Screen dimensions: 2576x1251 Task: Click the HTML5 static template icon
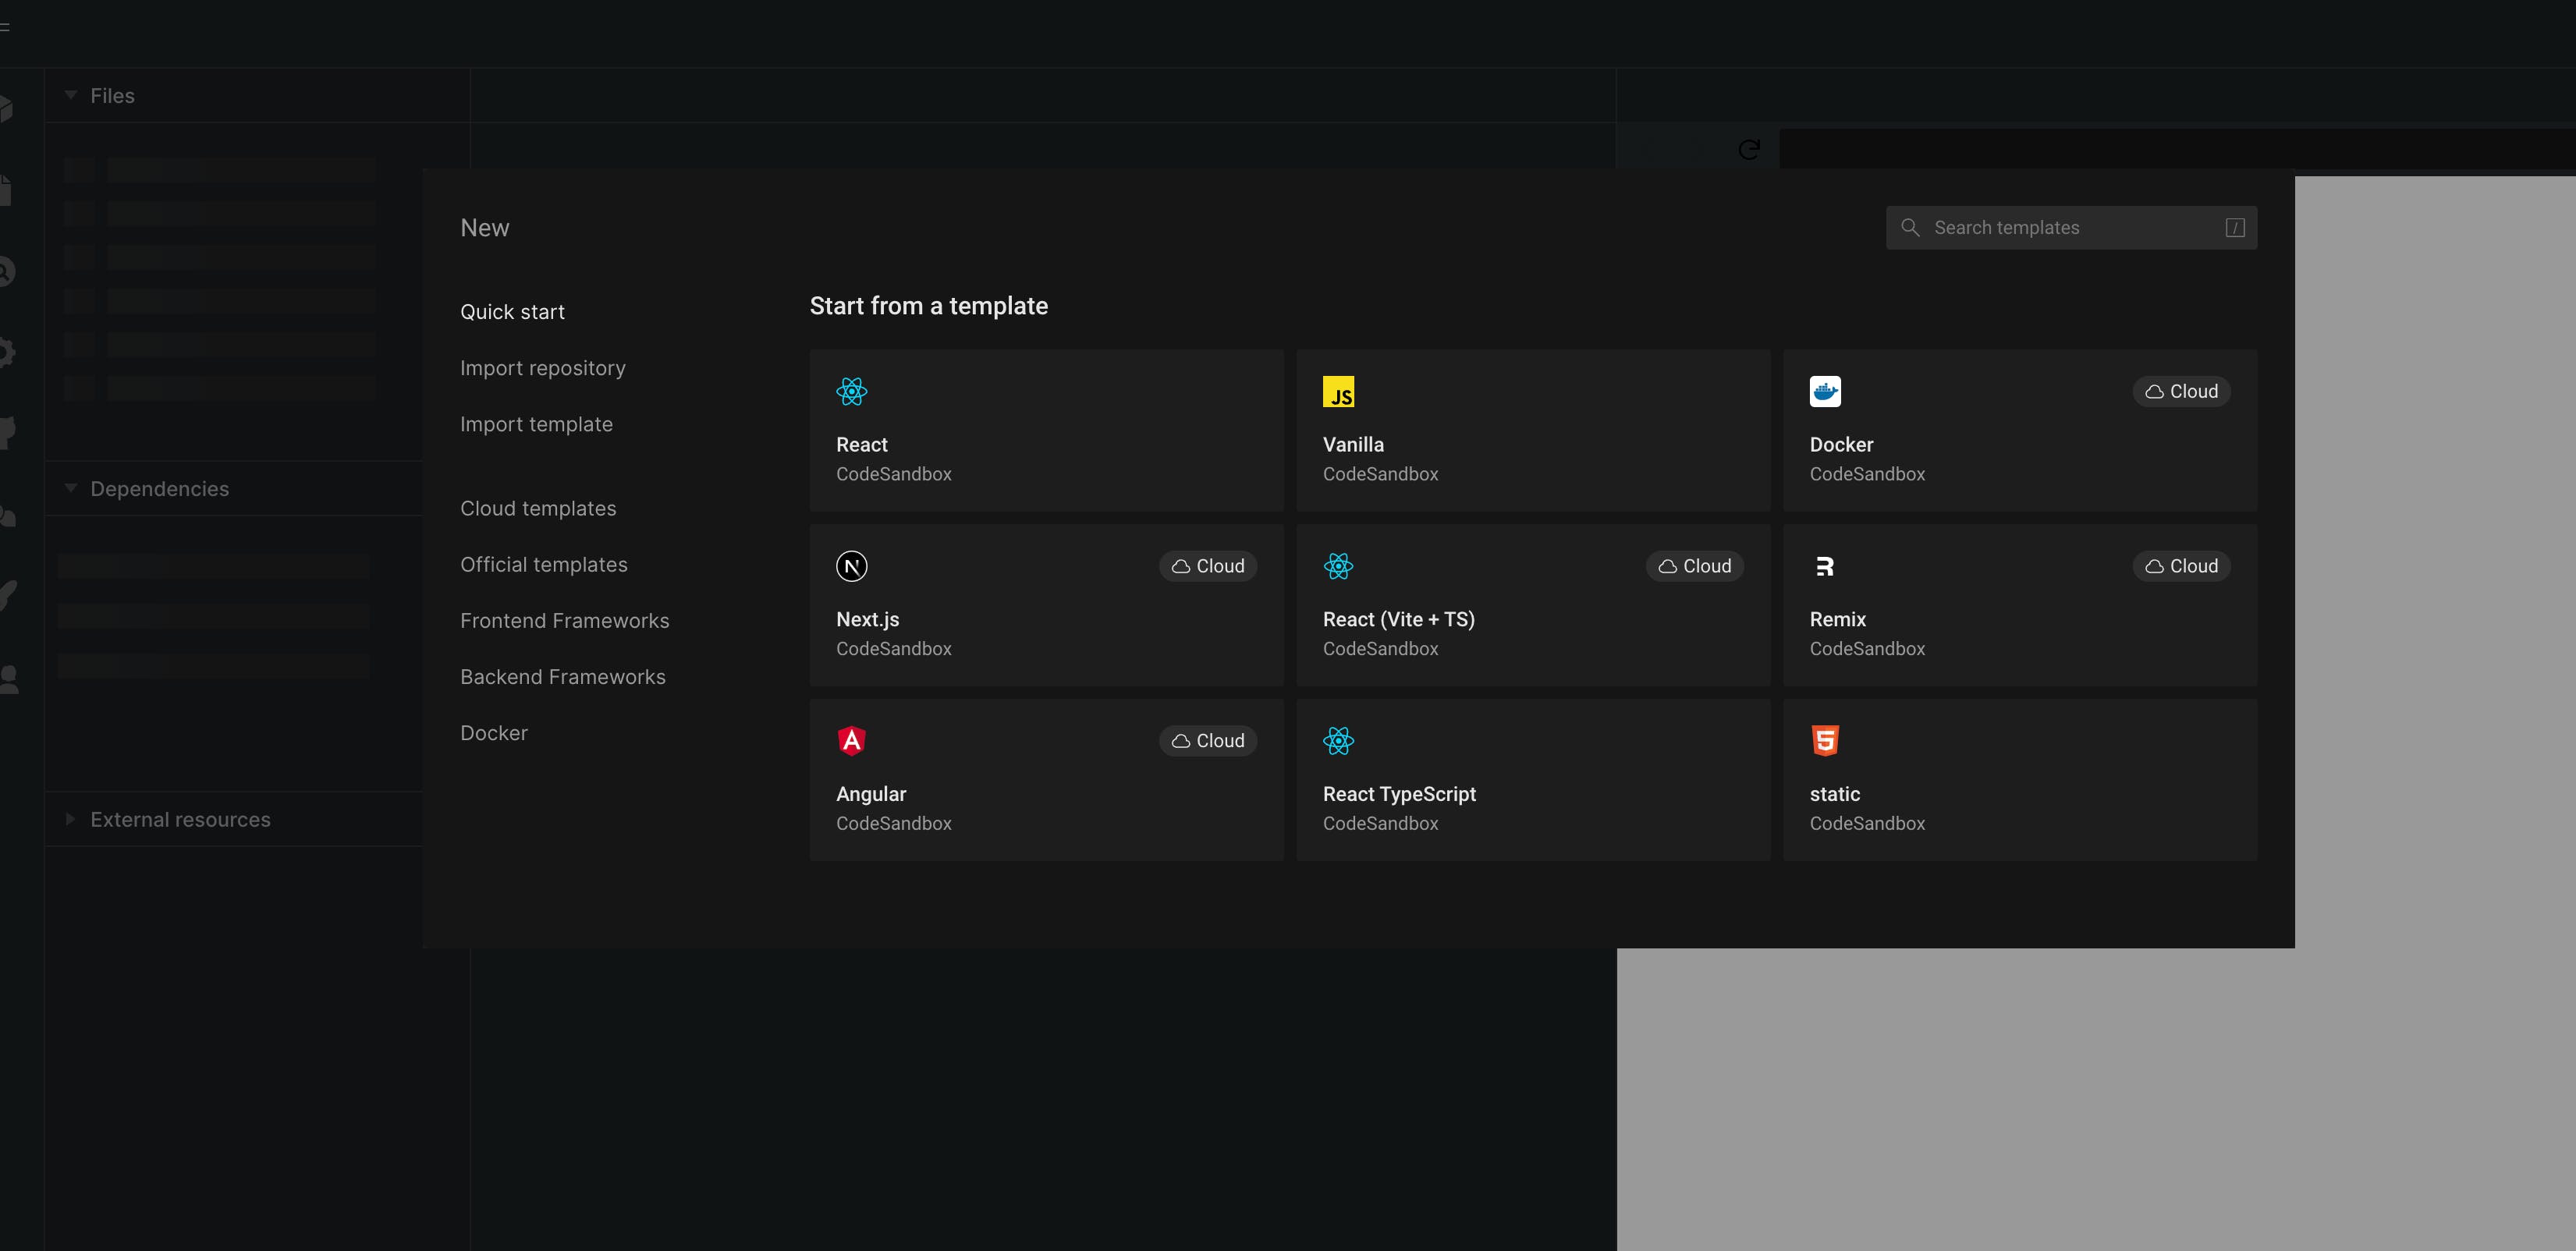click(1824, 740)
